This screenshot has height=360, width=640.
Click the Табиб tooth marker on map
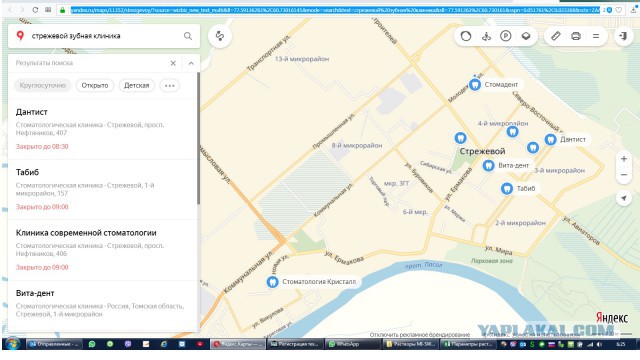coord(507,189)
